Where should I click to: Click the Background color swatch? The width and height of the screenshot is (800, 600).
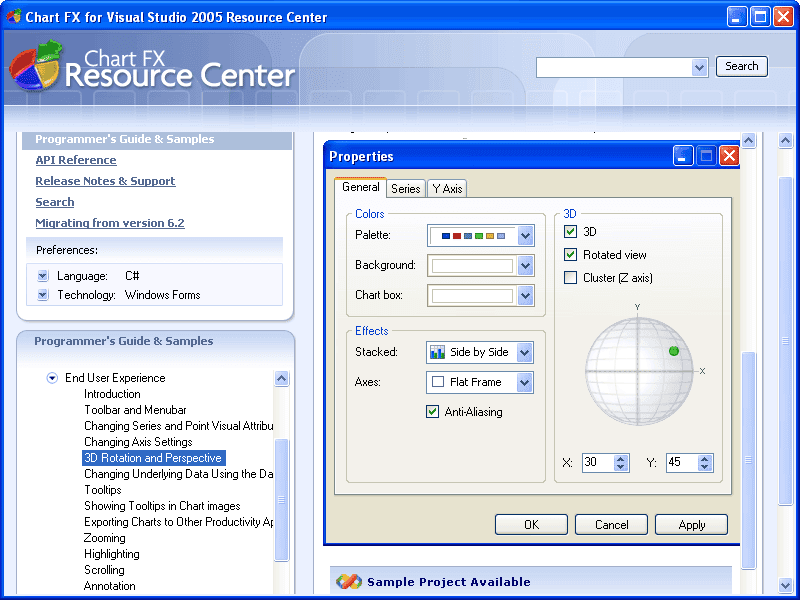(x=472, y=266)
